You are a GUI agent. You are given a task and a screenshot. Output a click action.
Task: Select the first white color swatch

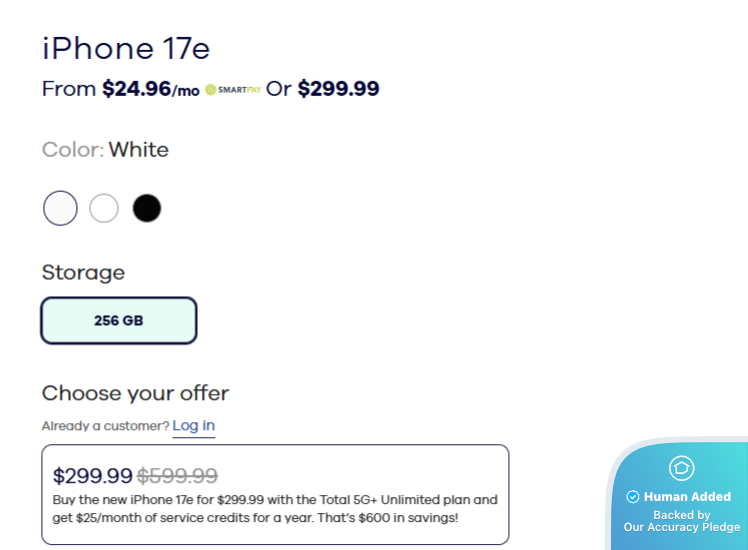pos(60,208)
